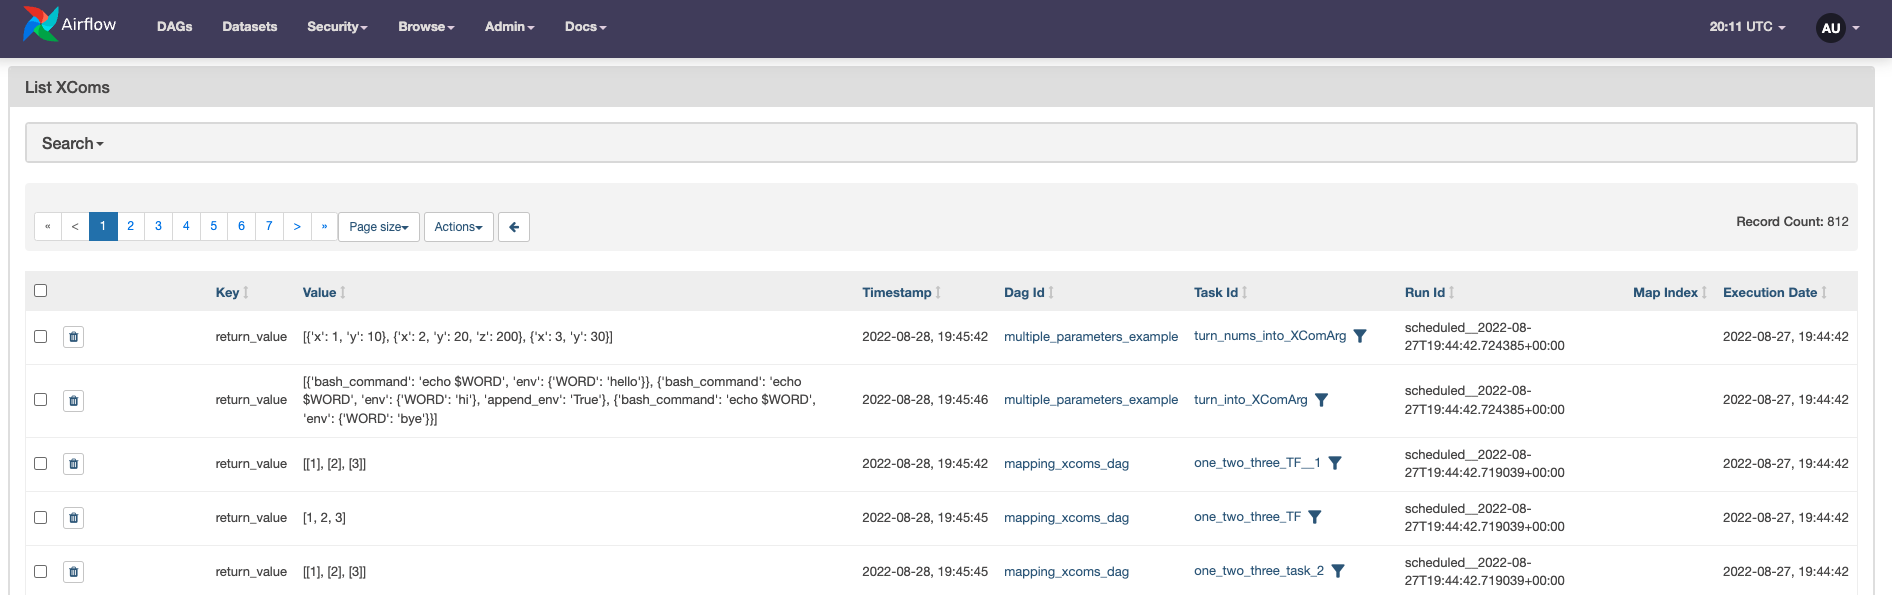Filter by turn_nums_into_XComArg task
The height and width of the screenshot is (595, 1892).
[1360, 336]
